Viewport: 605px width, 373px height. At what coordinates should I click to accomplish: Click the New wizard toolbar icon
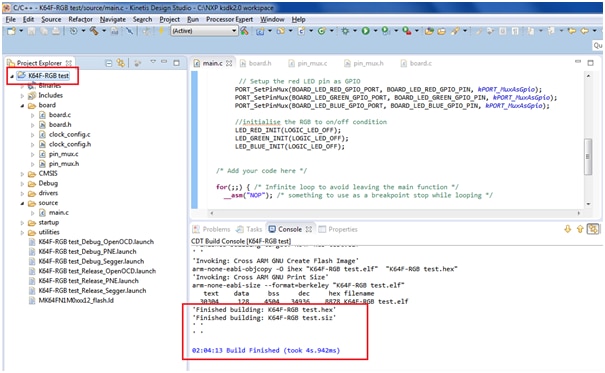11,31
